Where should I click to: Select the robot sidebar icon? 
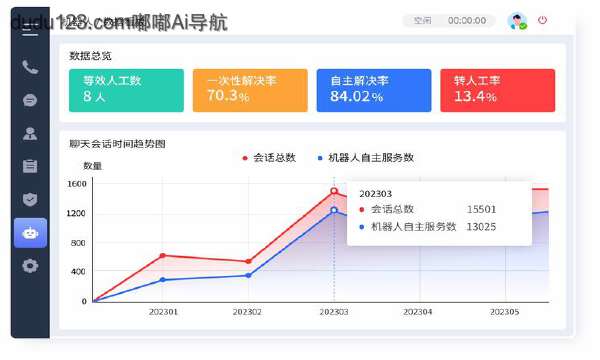30,233
